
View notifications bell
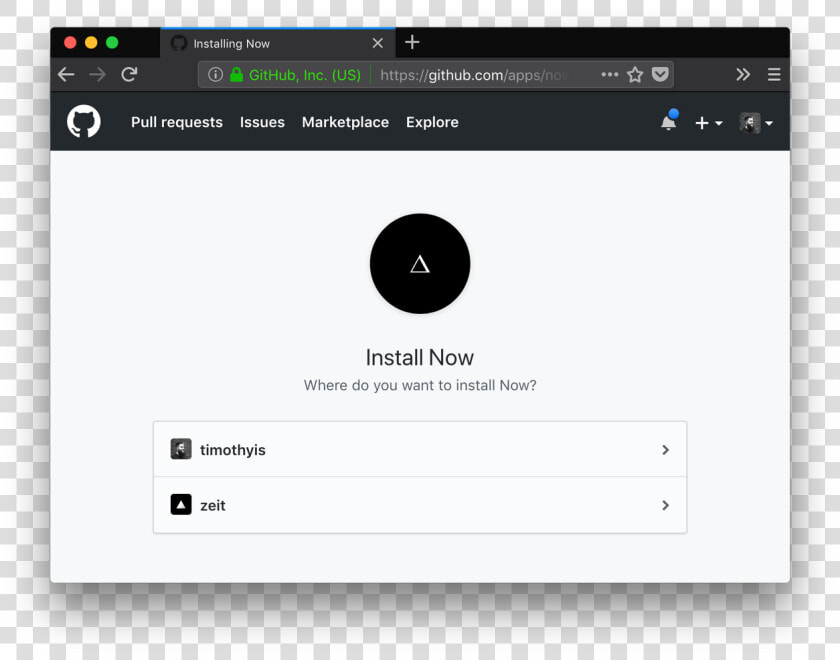(669, 121)
